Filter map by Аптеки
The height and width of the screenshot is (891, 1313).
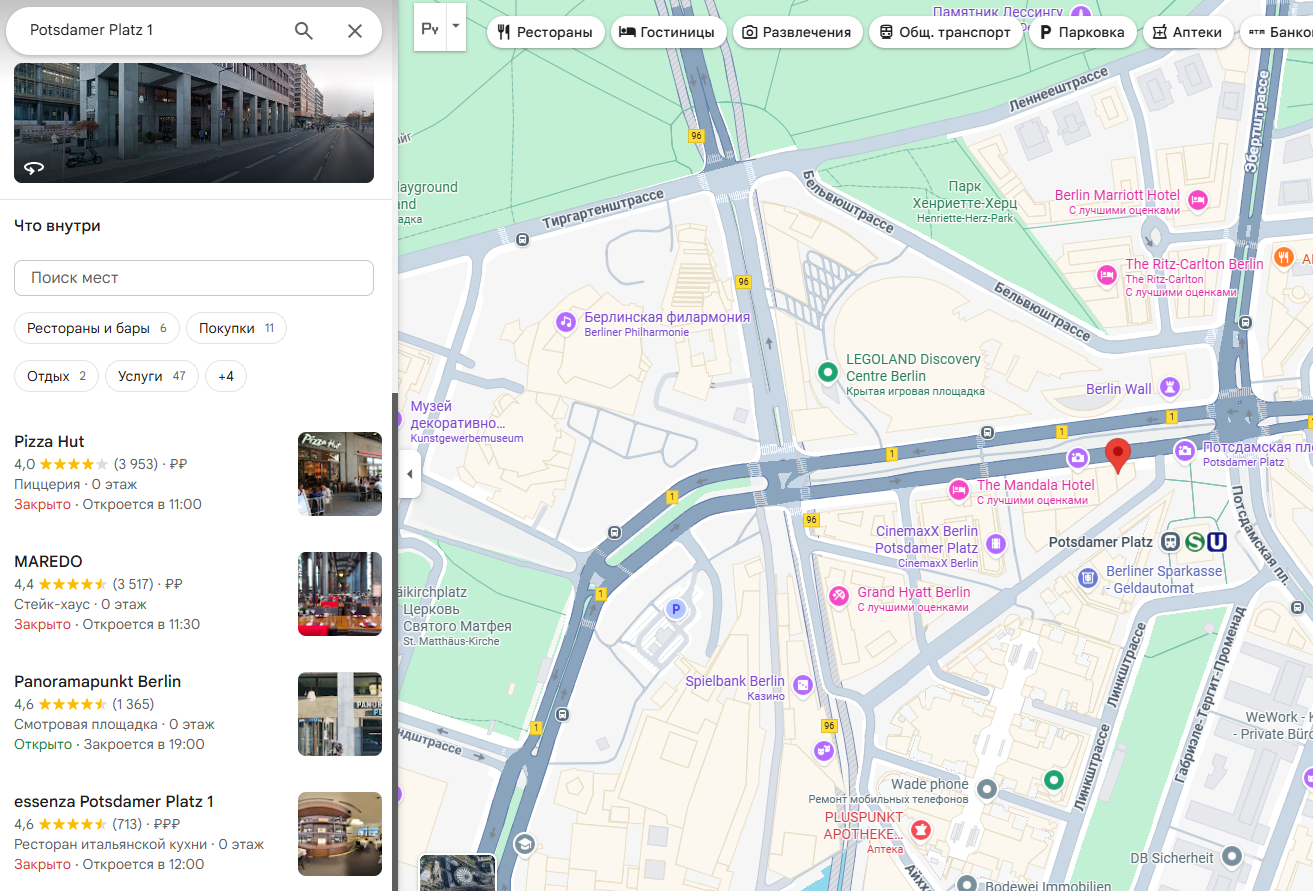(1188, 32)
